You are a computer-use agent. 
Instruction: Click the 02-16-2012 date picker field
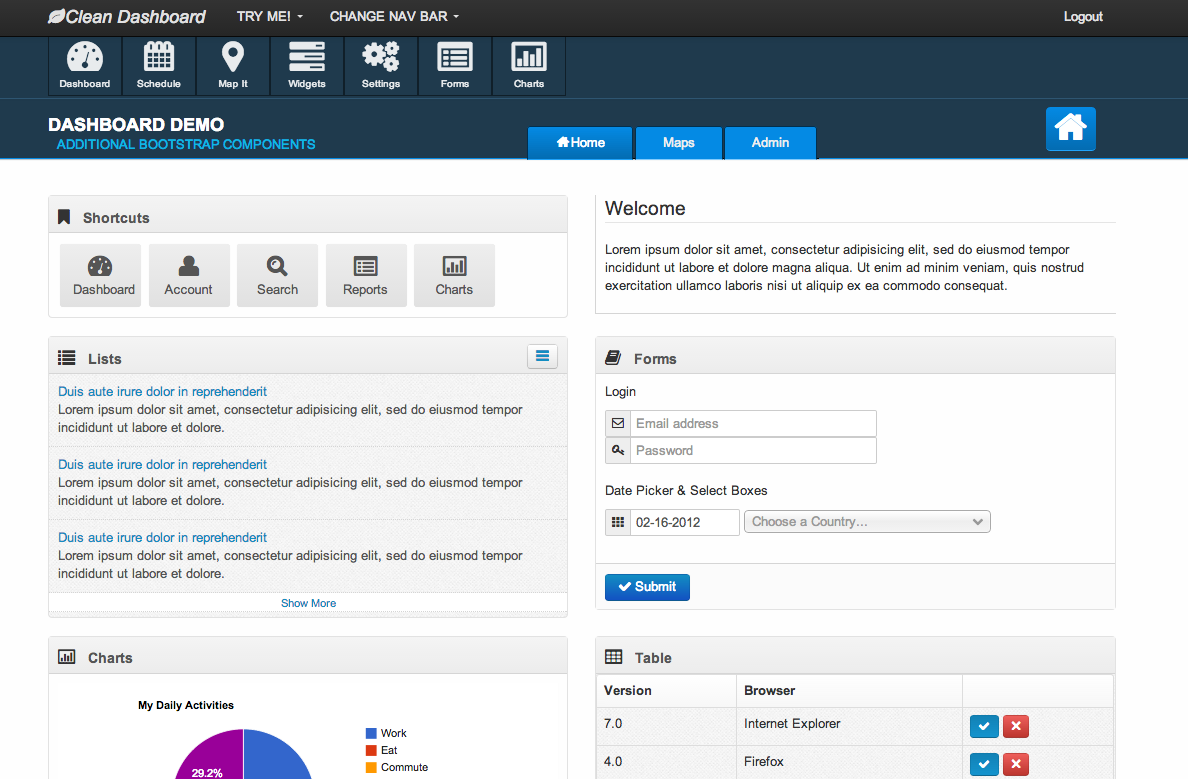click(x=685, y=522)
